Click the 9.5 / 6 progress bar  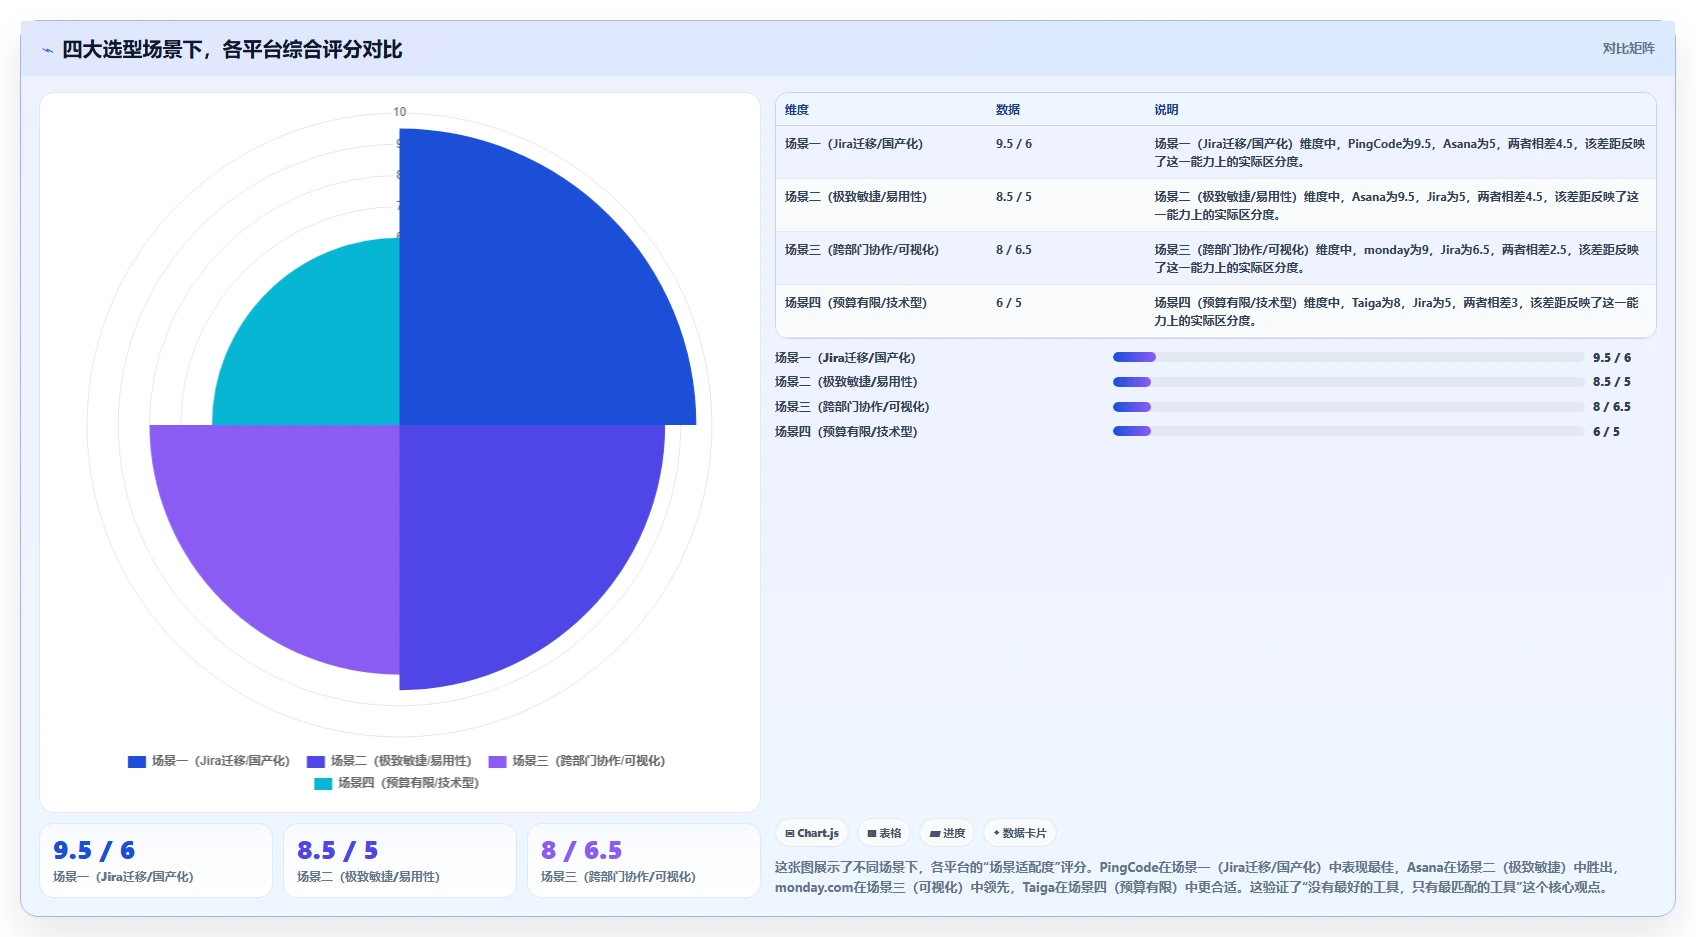1348,357
